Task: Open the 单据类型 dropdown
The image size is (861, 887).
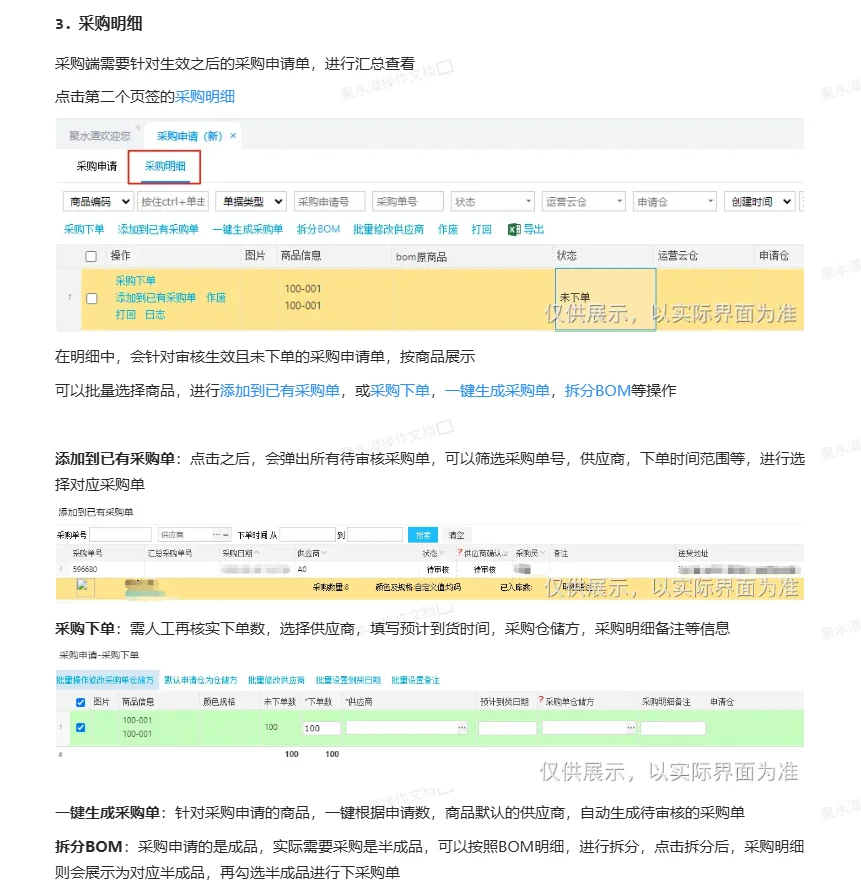Action: pos(252,200)
